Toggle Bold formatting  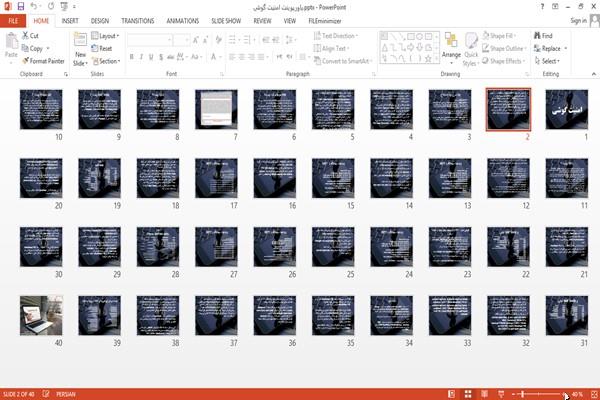pyautogui.click(x=131, y=57)
